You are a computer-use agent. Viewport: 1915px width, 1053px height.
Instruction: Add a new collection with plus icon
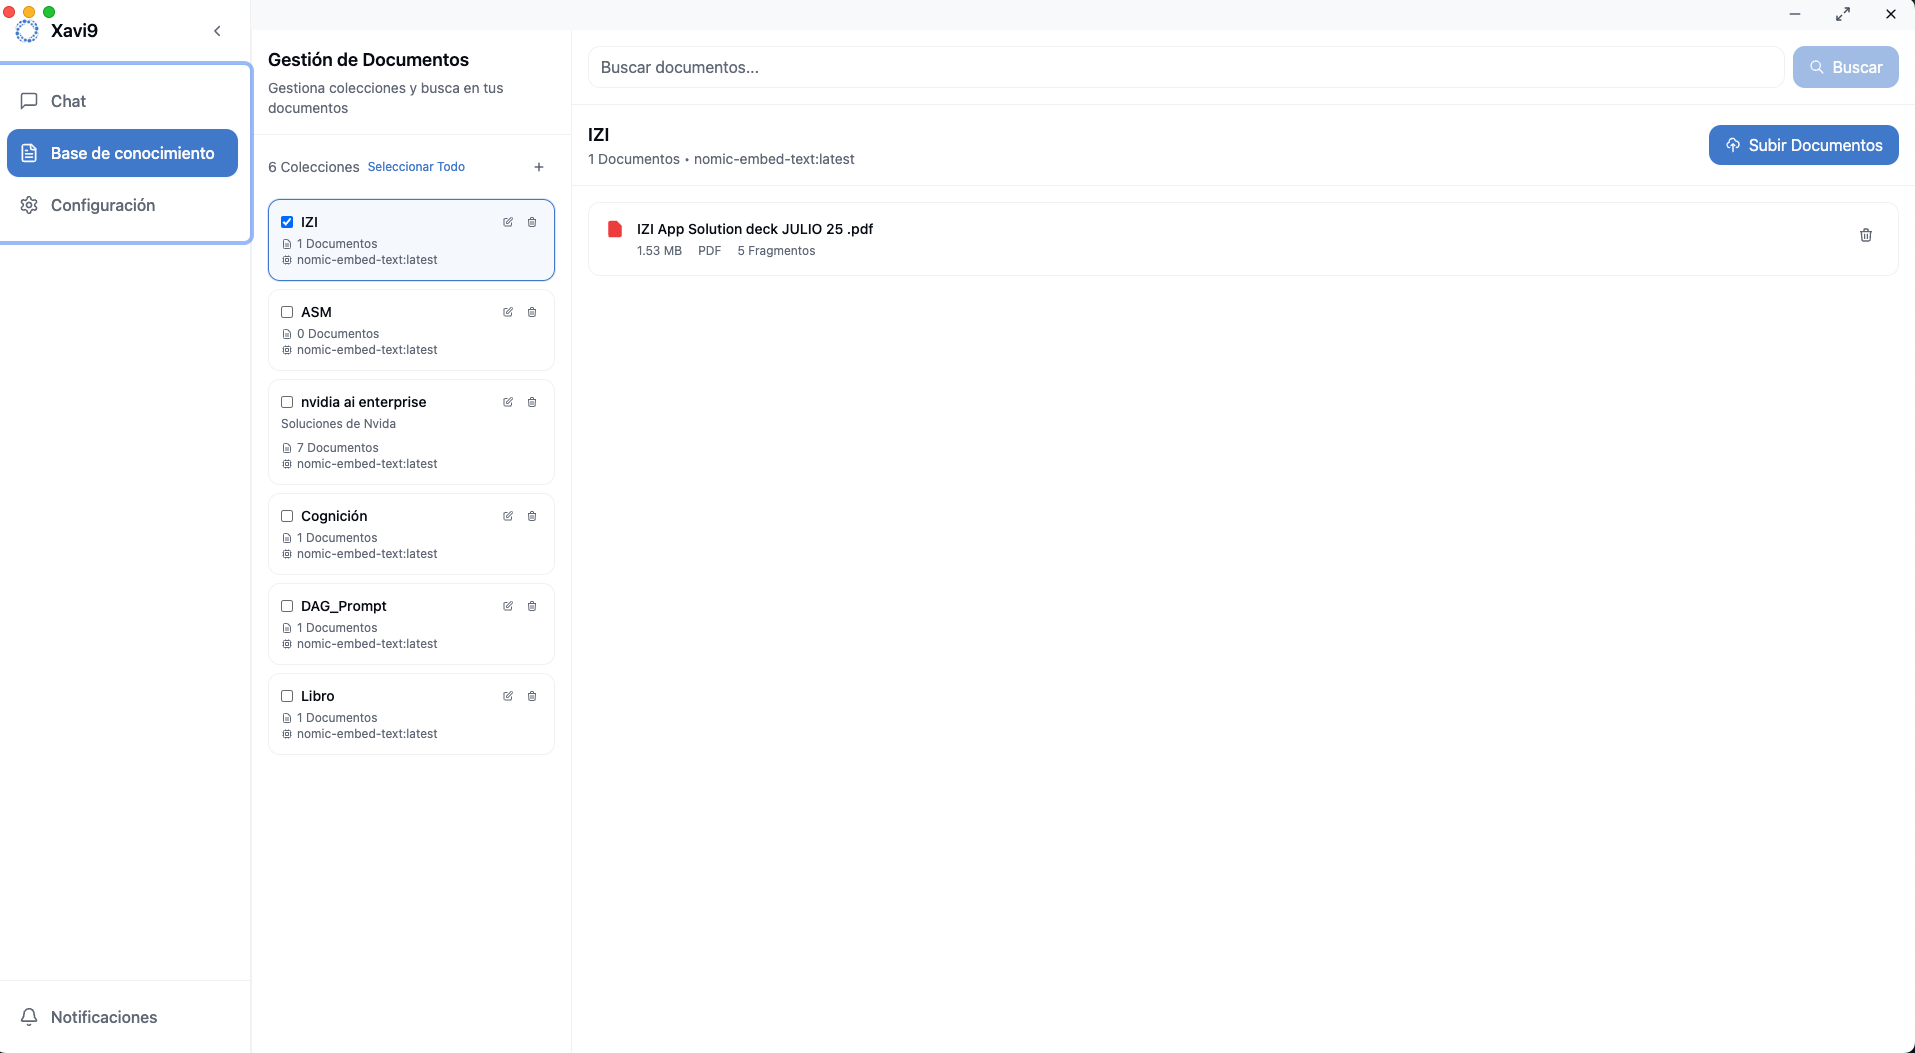click(x=539, y=167)
